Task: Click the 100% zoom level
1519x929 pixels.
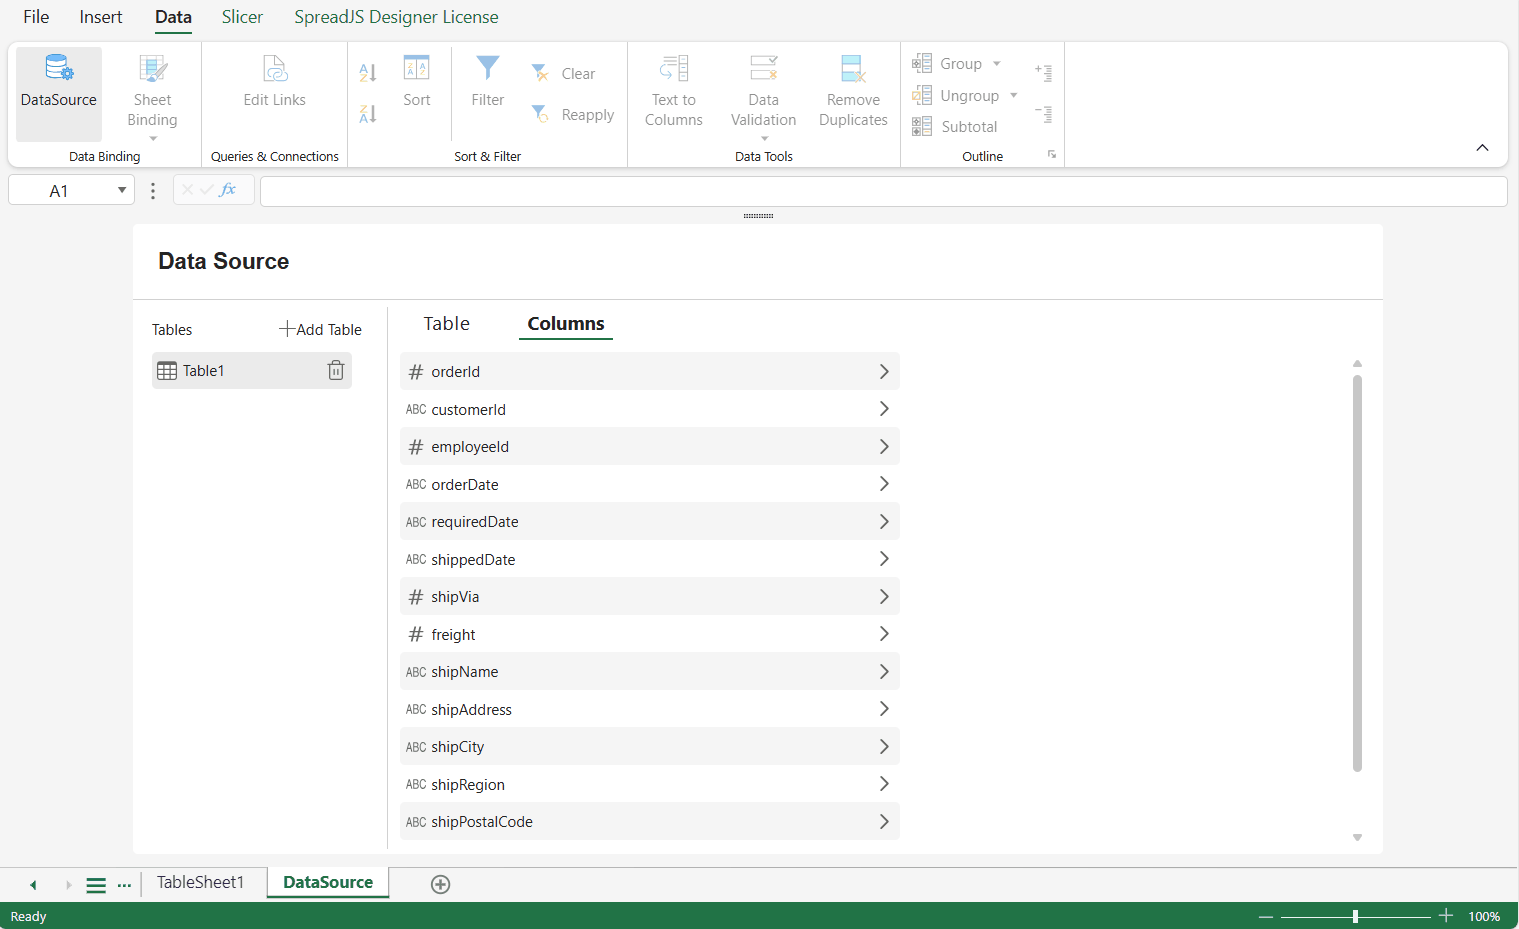Action: tap(1484, 916)
